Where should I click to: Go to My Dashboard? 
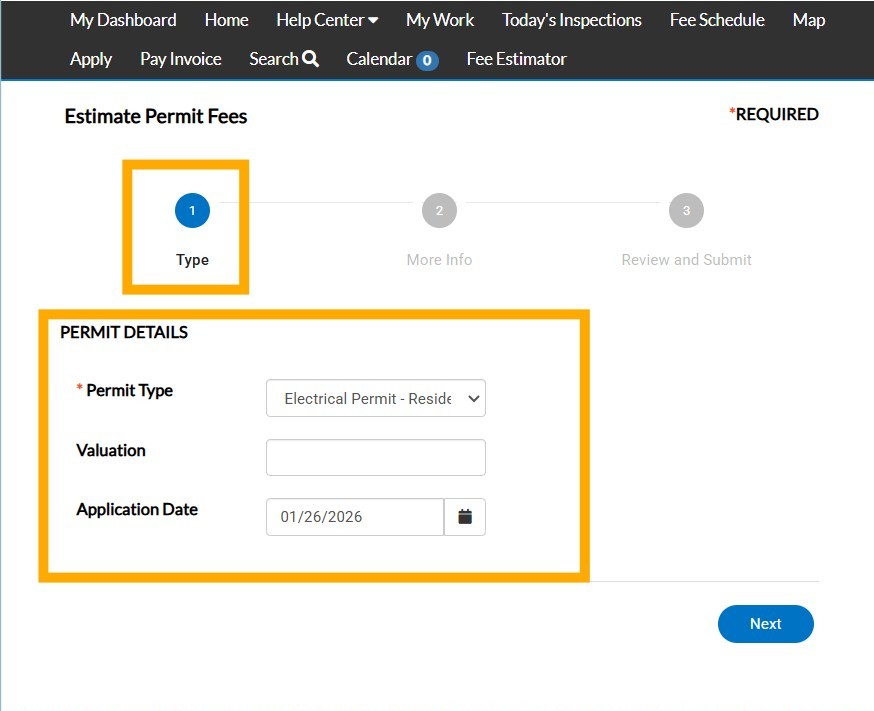tap(123, 20)
